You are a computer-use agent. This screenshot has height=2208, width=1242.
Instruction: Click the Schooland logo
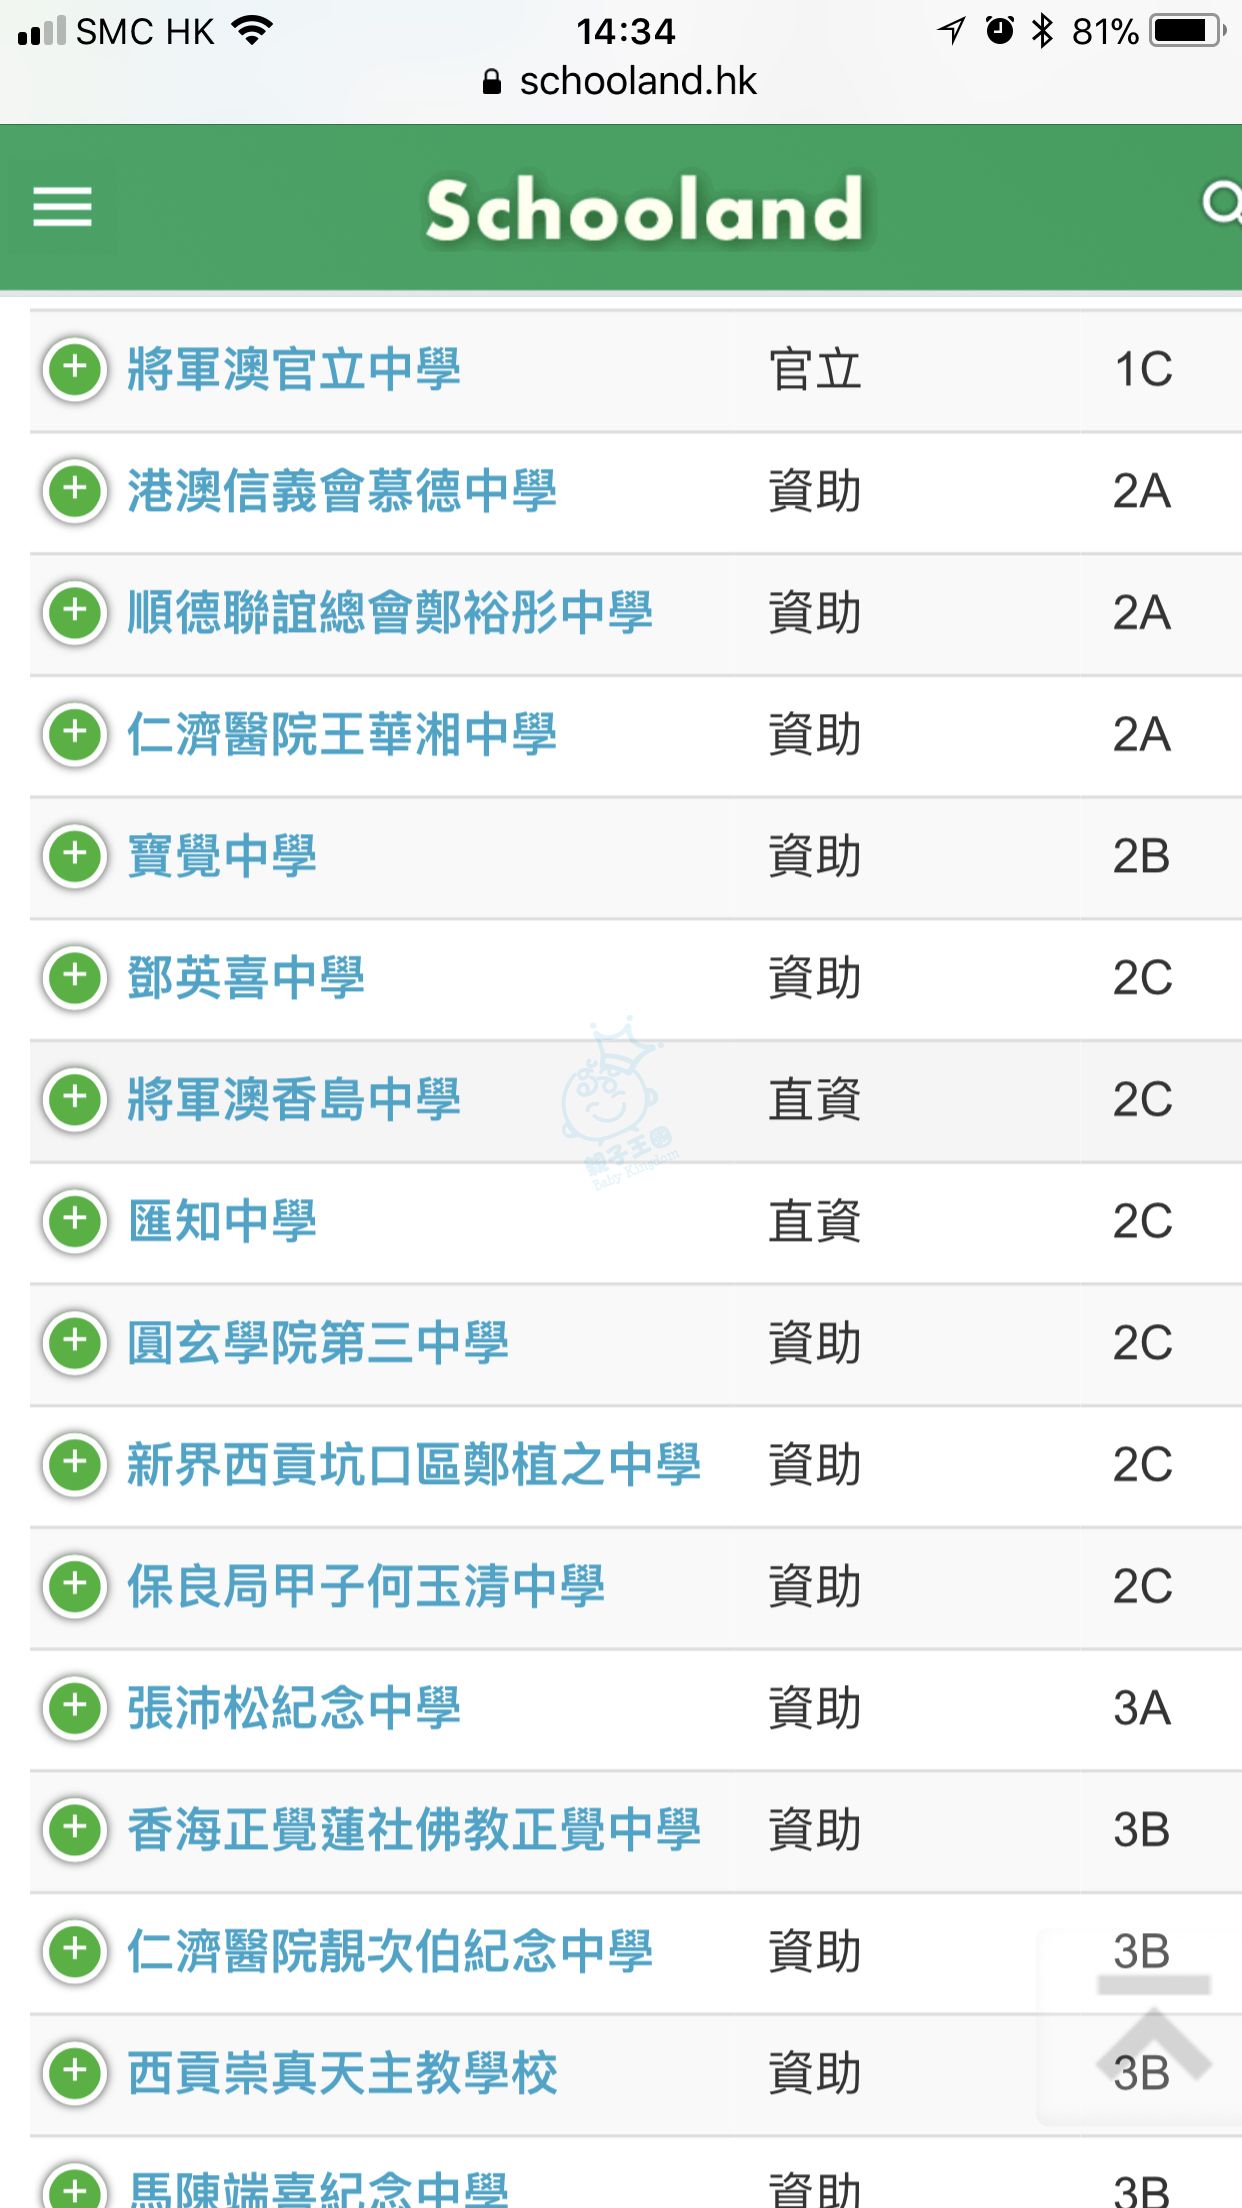click(644, 210)
